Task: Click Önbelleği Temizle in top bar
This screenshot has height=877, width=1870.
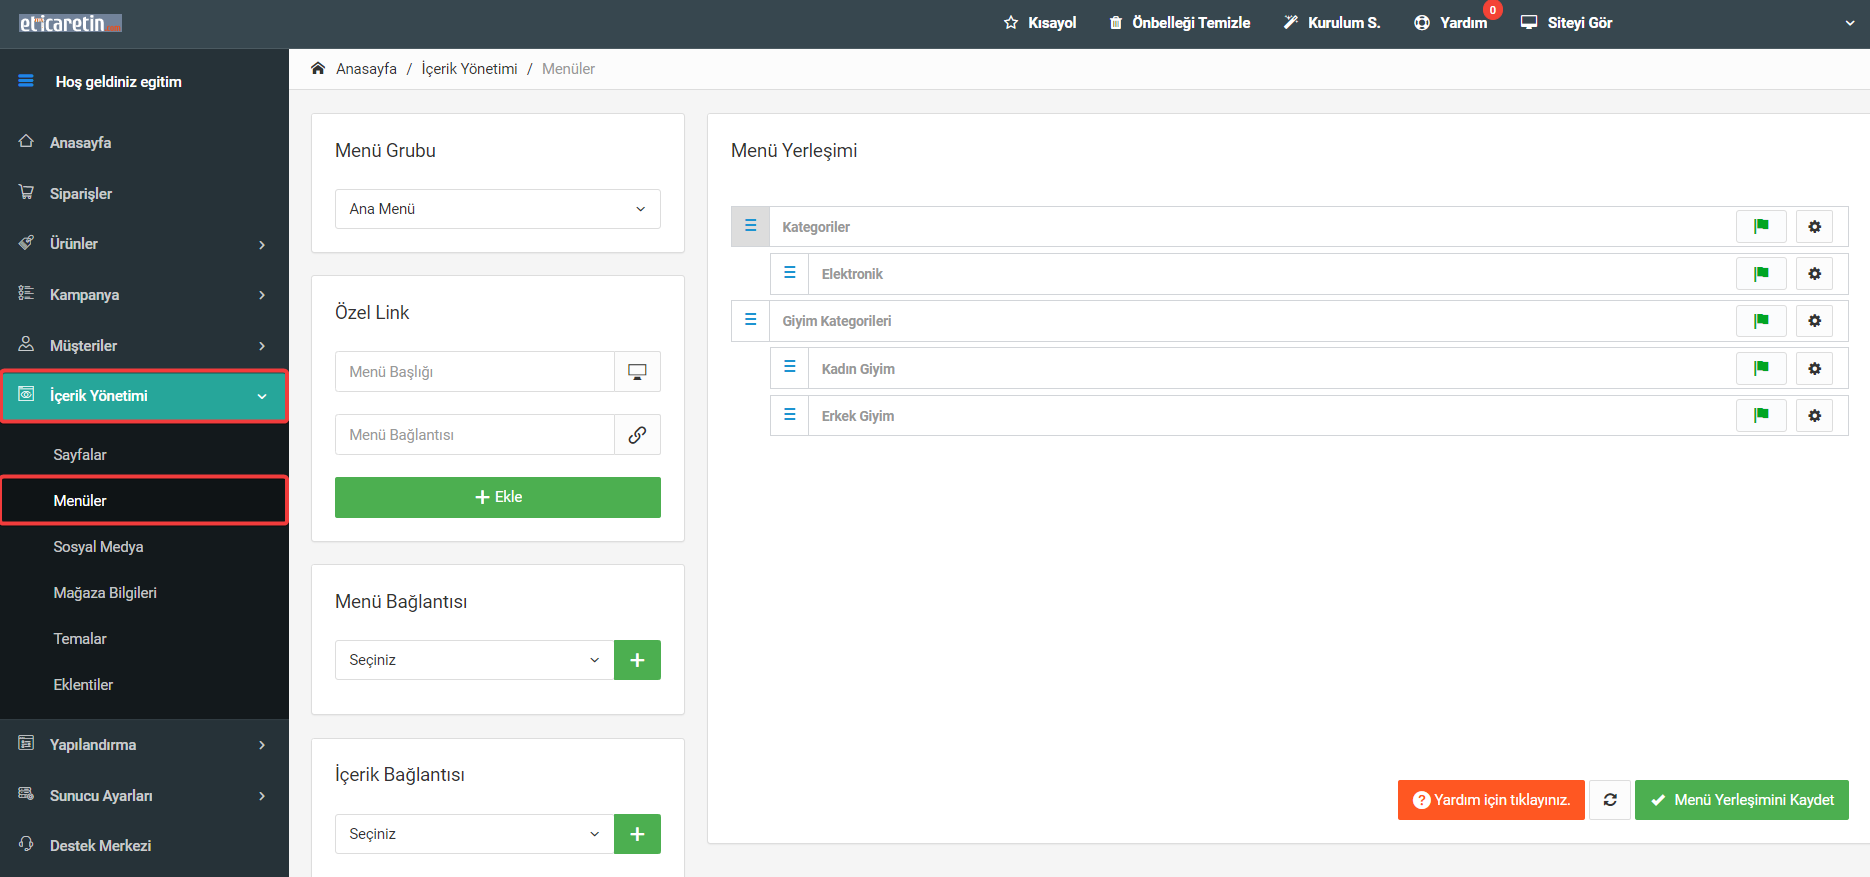Action: click(x=1180, y=23)
